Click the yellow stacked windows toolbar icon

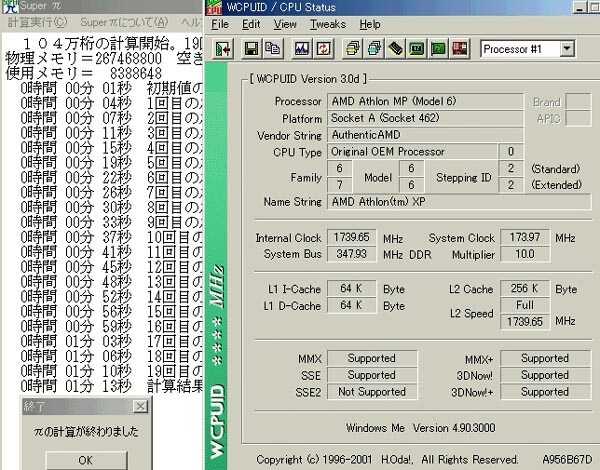tap(352, 49)
